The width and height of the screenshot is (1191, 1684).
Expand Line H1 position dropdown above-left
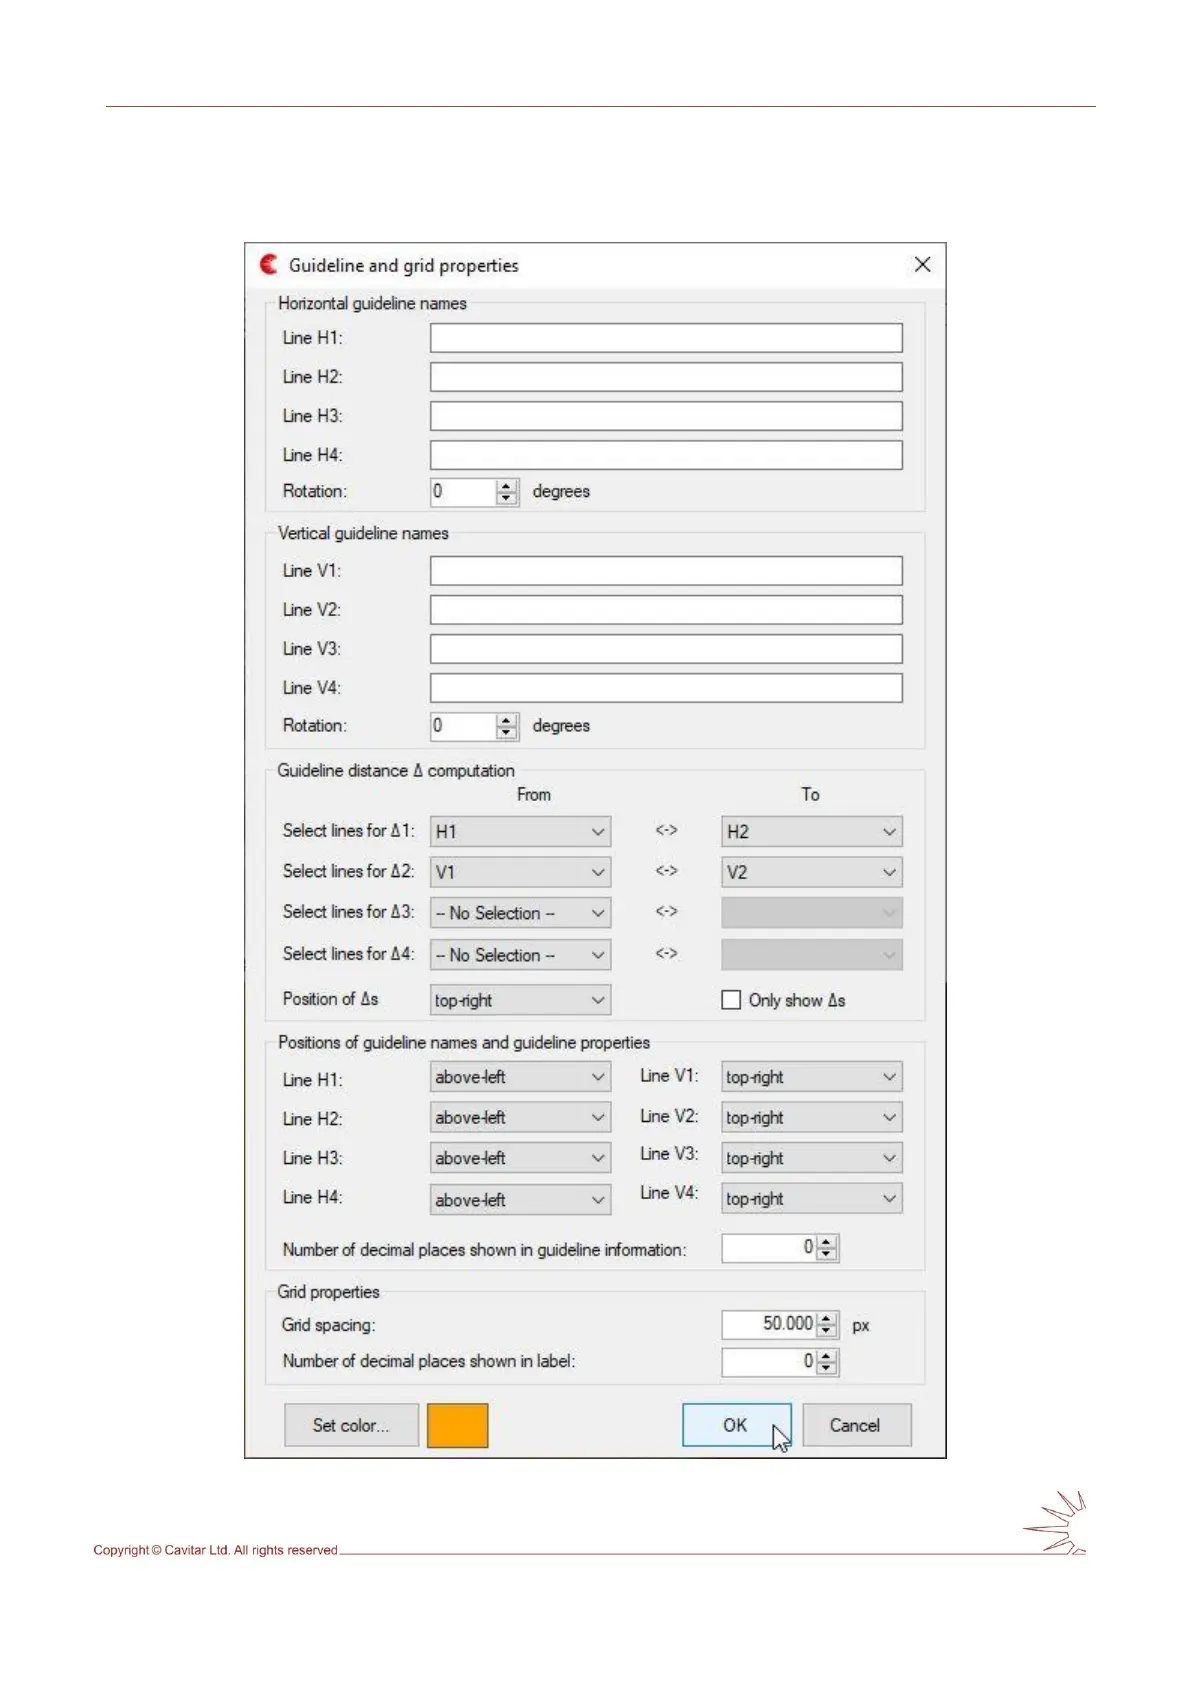tap(520, 1077)
